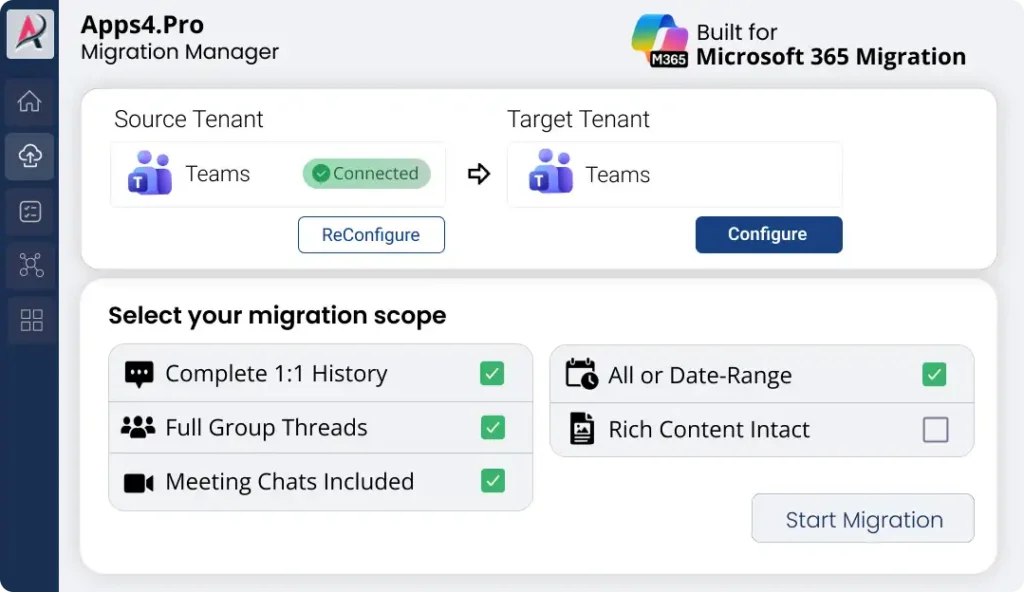This screenshot has height=592, width=1024.
Task: Click the 'Full Group Threads' label
Action: pos(266,427)
